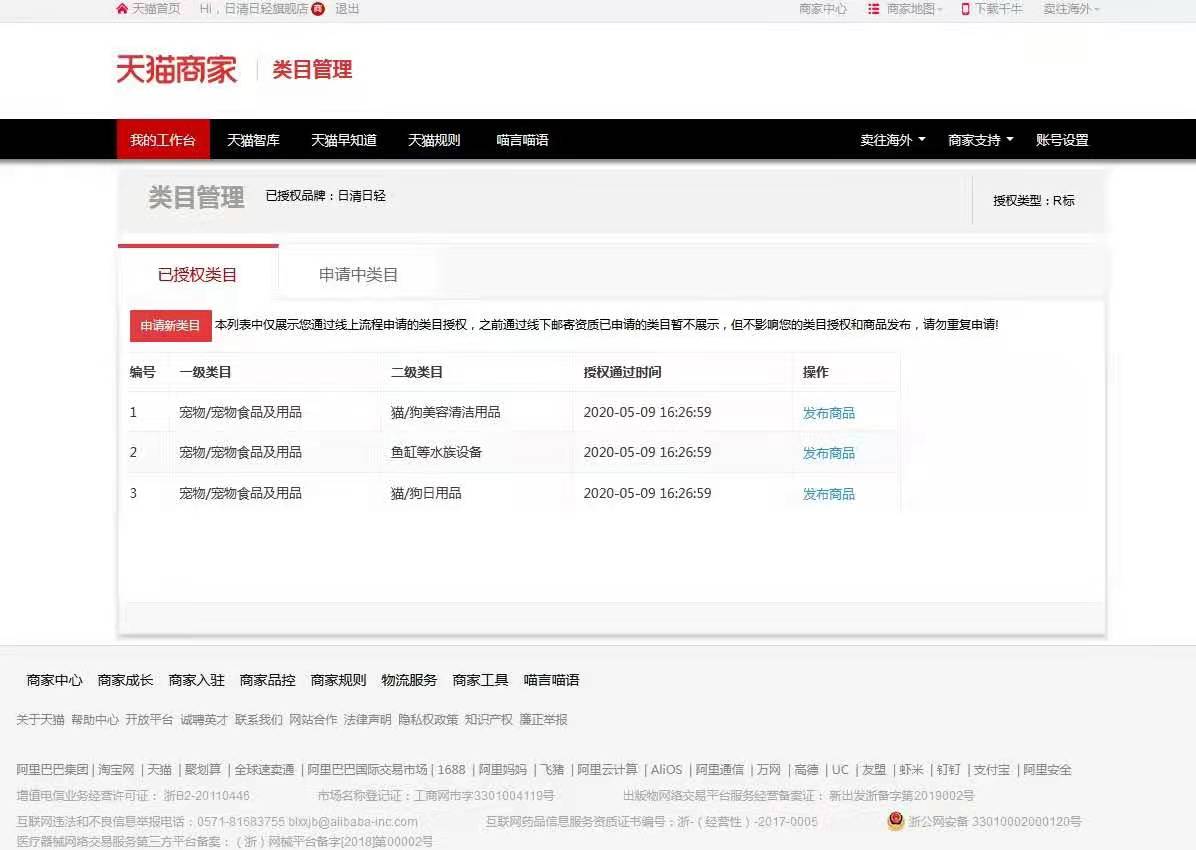Open the 全球速卖通 footer link
This screenshot has width=1196, height=850.
265,770
